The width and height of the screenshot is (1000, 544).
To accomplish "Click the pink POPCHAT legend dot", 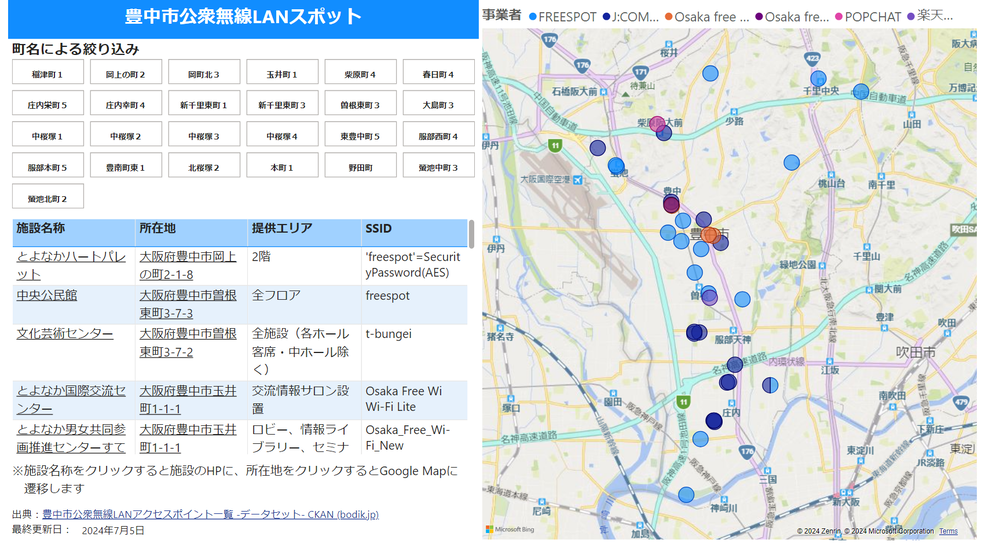I will [x=839, y=17].
